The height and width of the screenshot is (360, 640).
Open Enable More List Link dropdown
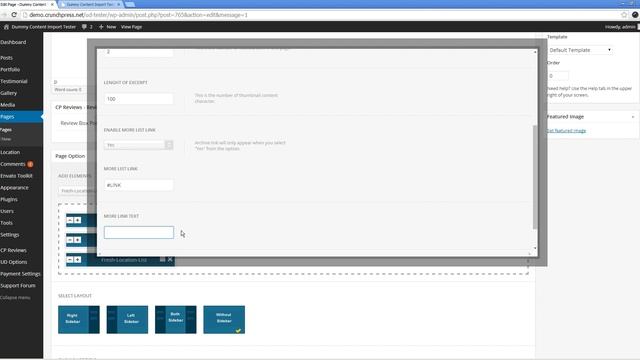click(139, 145)
